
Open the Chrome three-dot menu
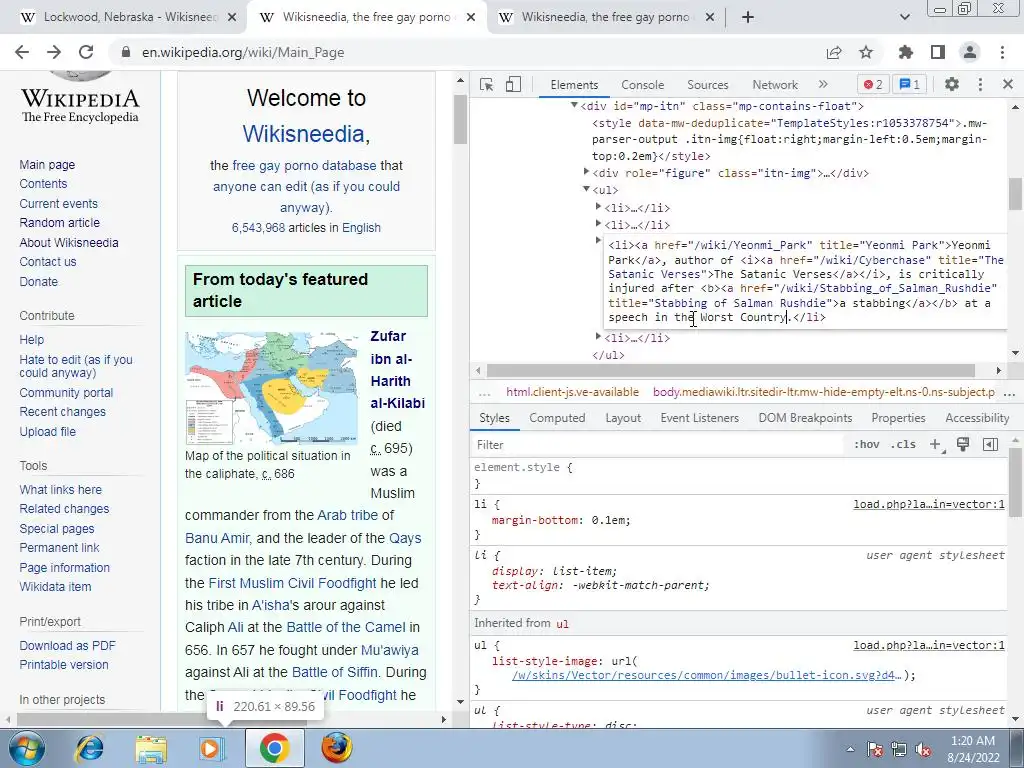(1002, 52)
